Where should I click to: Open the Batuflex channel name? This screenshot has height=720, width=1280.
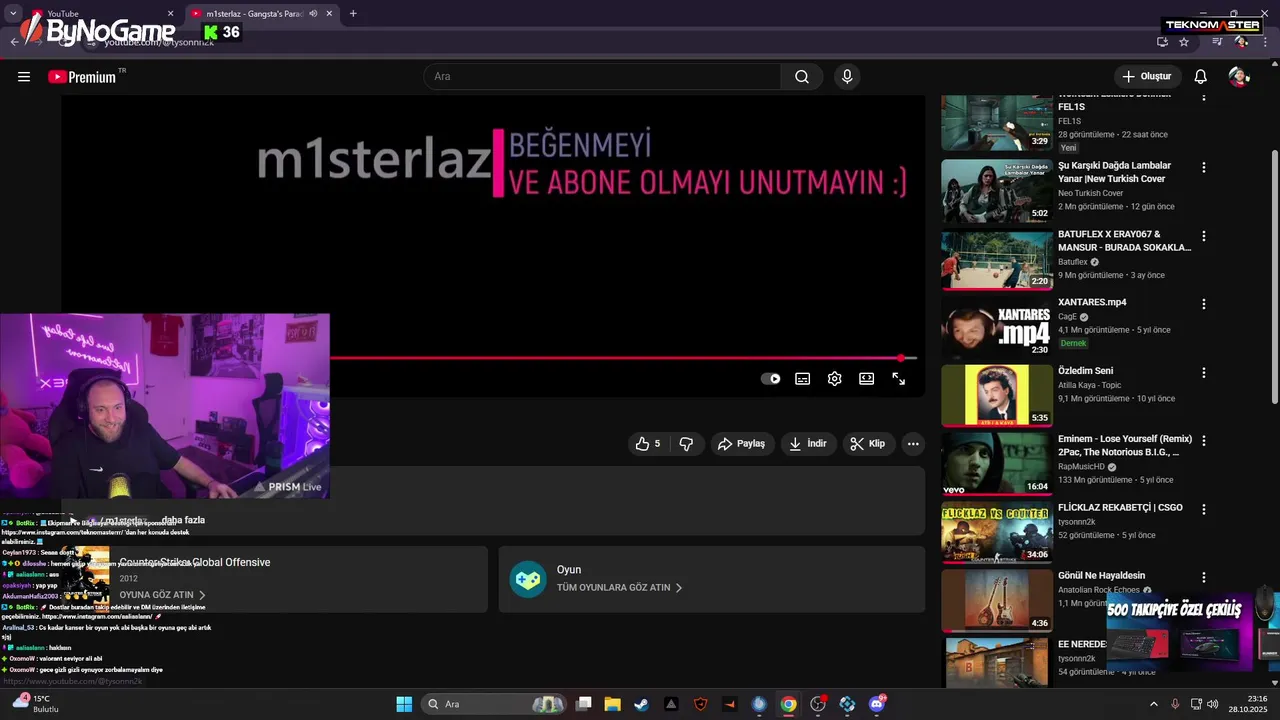point(1073,262)
